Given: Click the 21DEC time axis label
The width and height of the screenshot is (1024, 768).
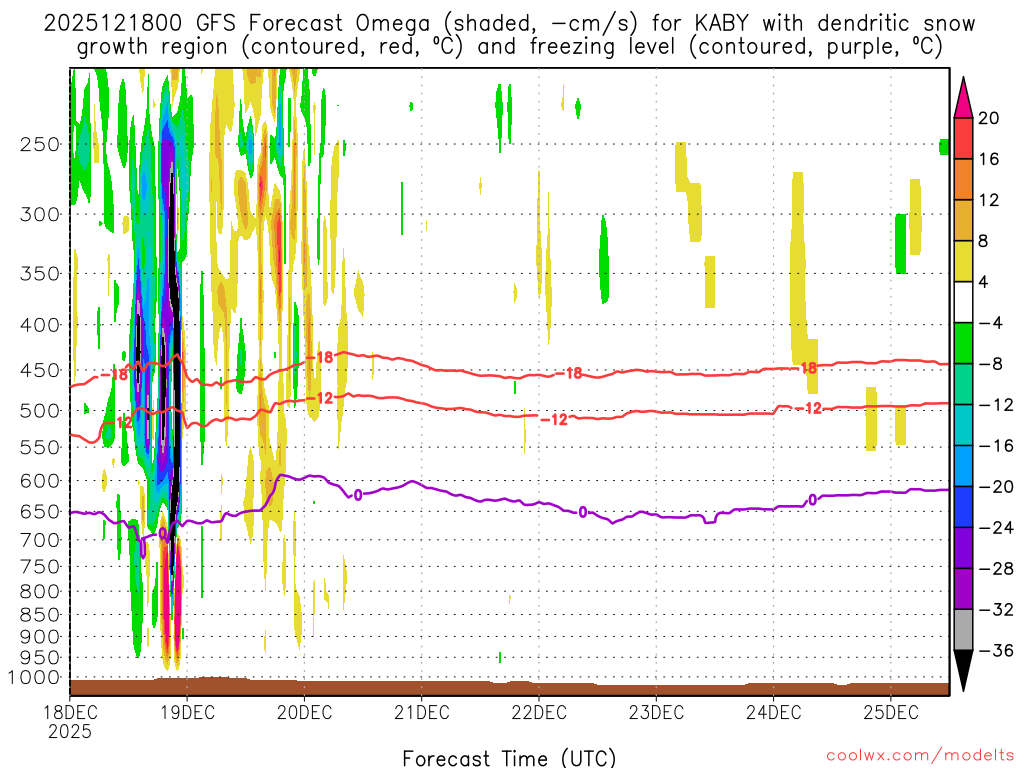Looking at the screenshot, I should (422, 712).
